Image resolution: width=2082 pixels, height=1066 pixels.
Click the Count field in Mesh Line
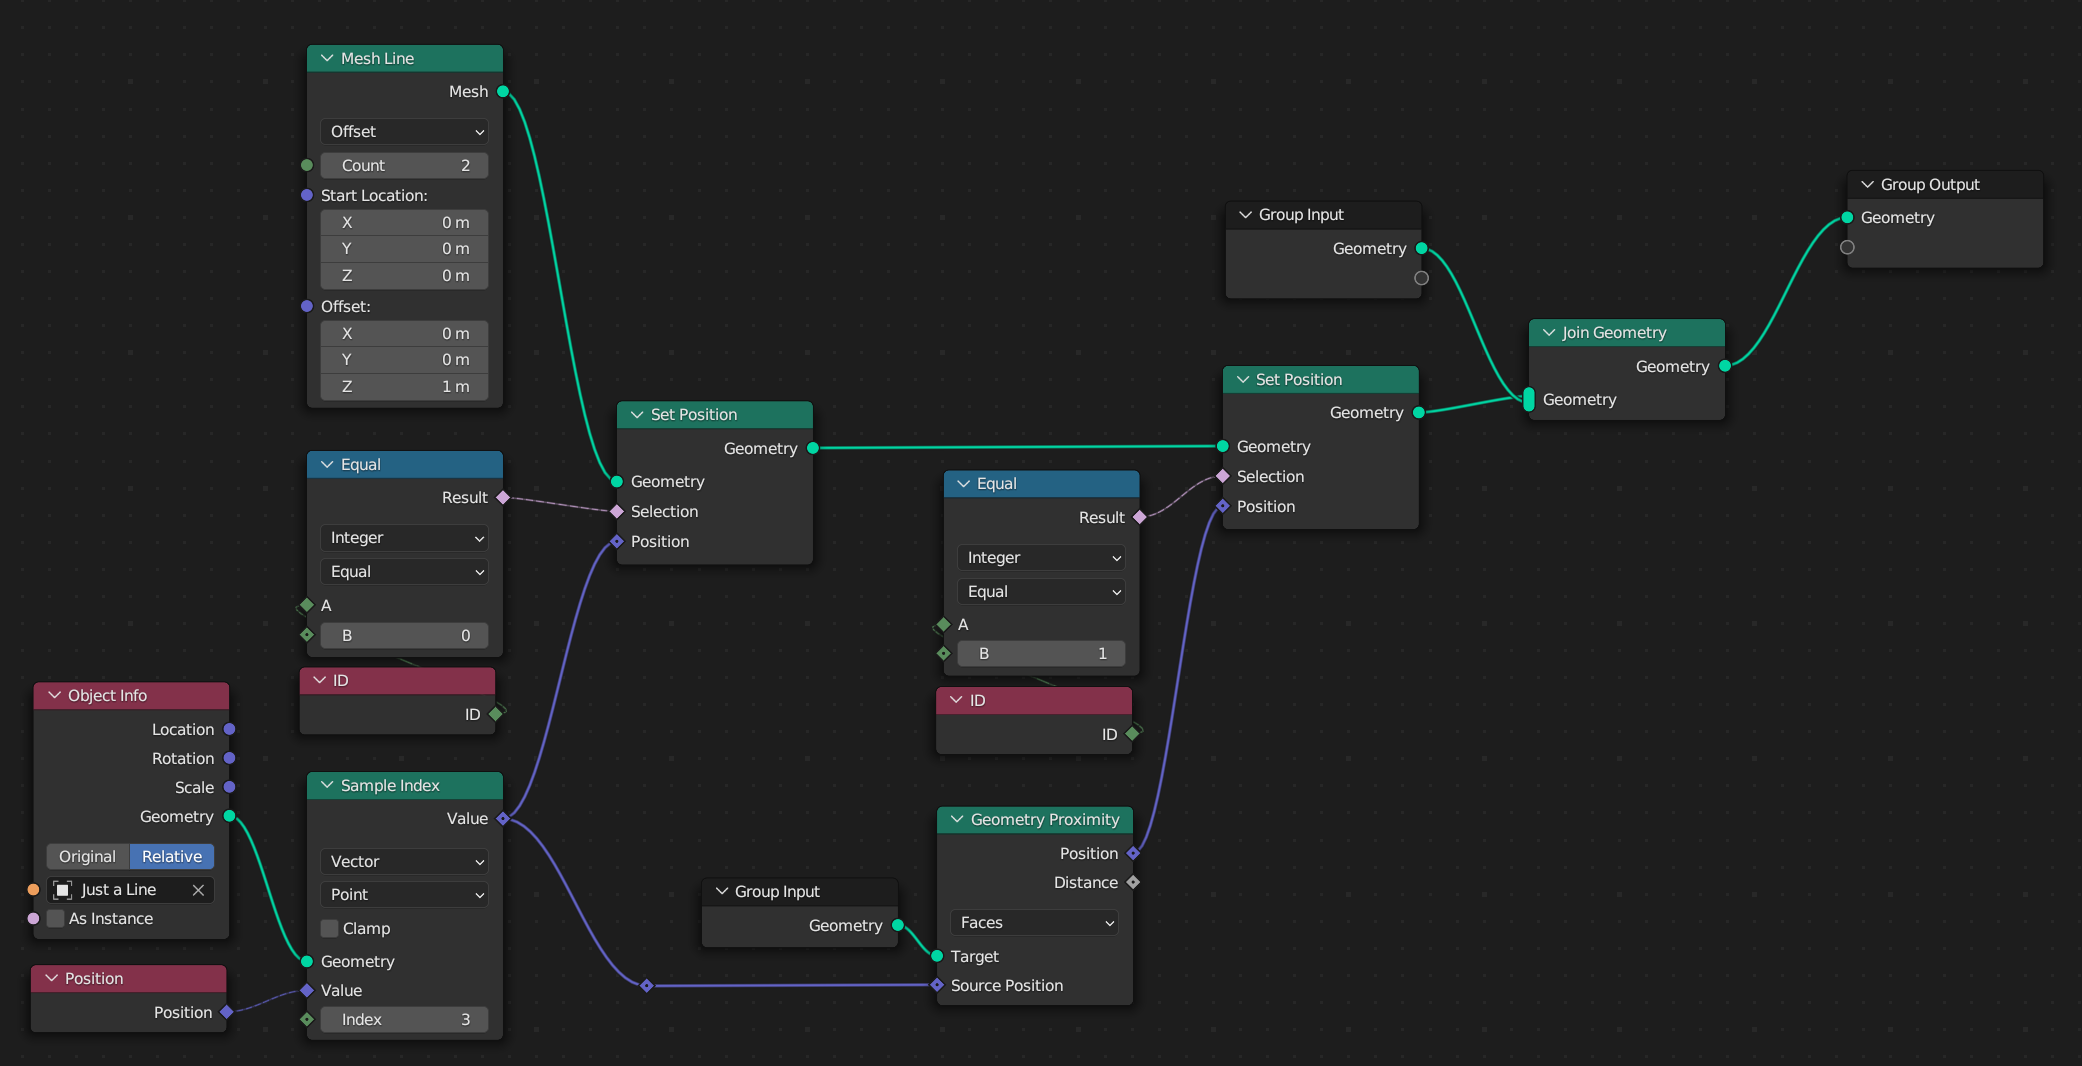(x=404, y=165)
